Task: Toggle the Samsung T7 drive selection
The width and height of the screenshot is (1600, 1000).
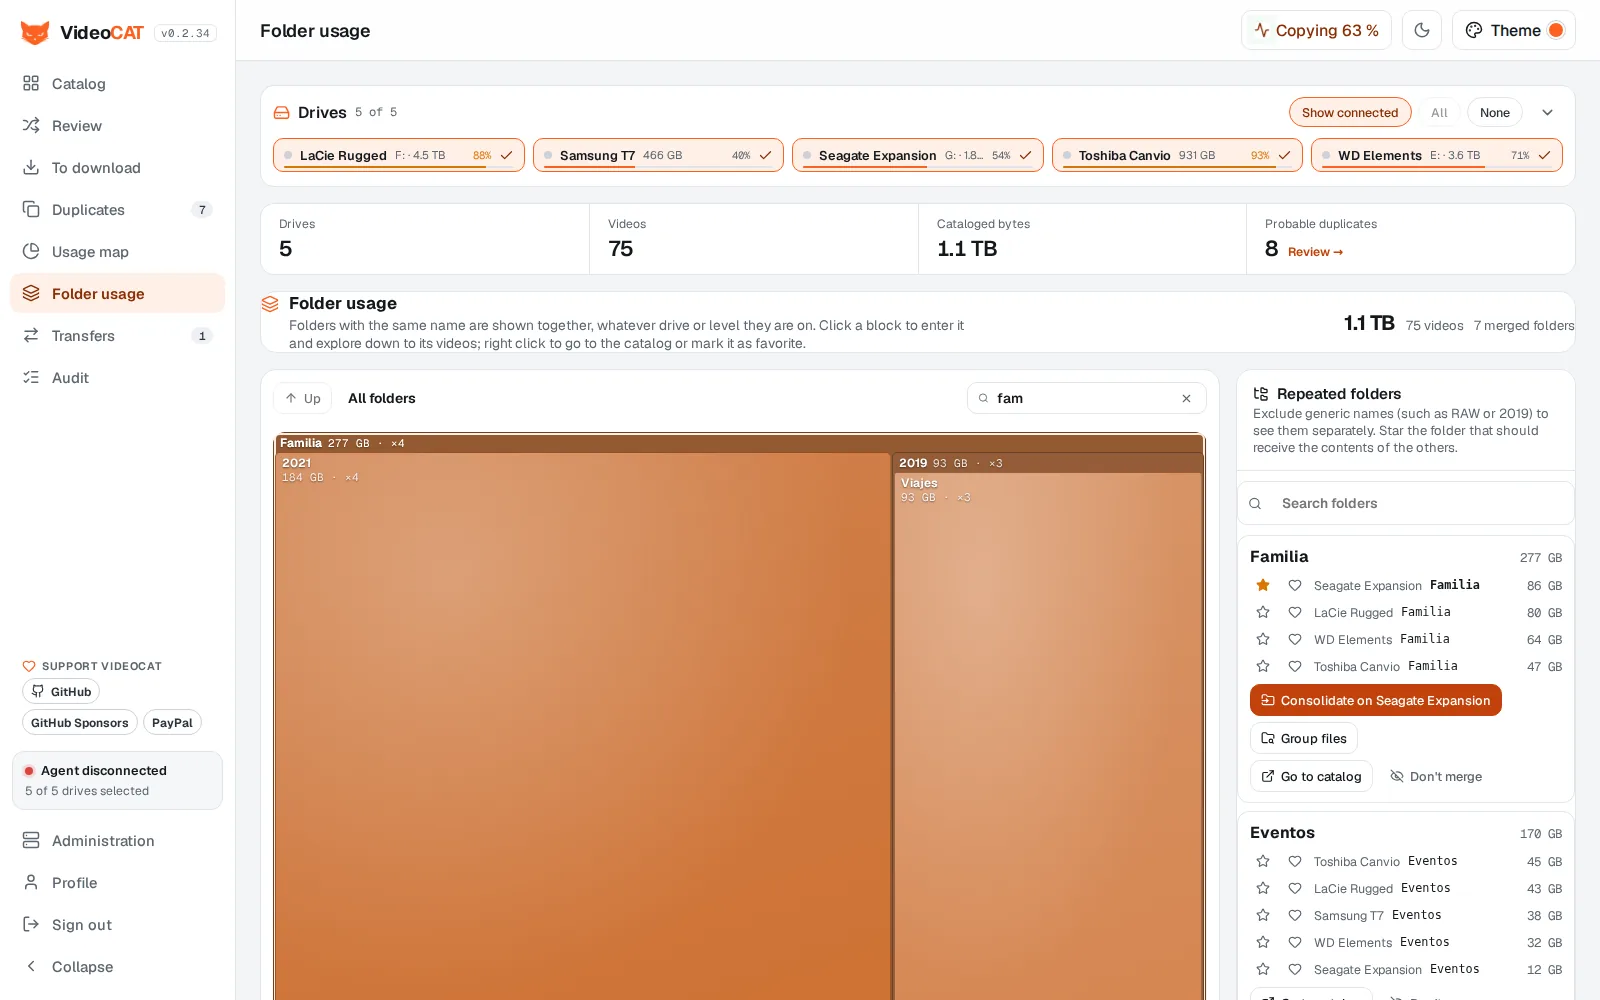Action: point(658,155)
